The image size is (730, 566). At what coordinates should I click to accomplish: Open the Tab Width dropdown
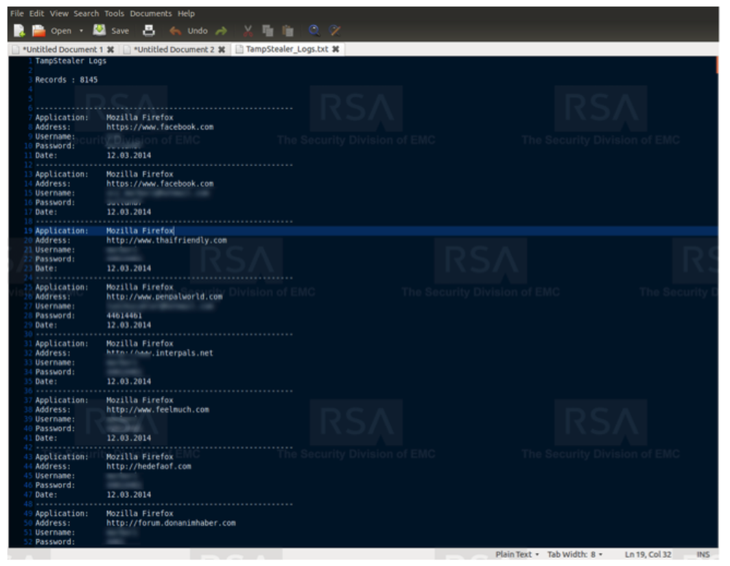click(x=575, y=554)
